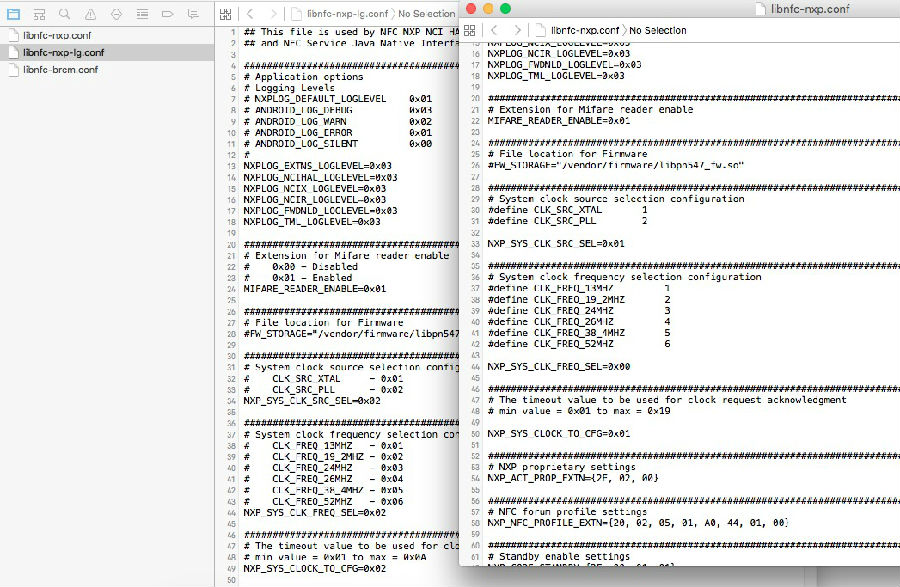Select libnfc-nxp-lg.conf in file list

63,52
